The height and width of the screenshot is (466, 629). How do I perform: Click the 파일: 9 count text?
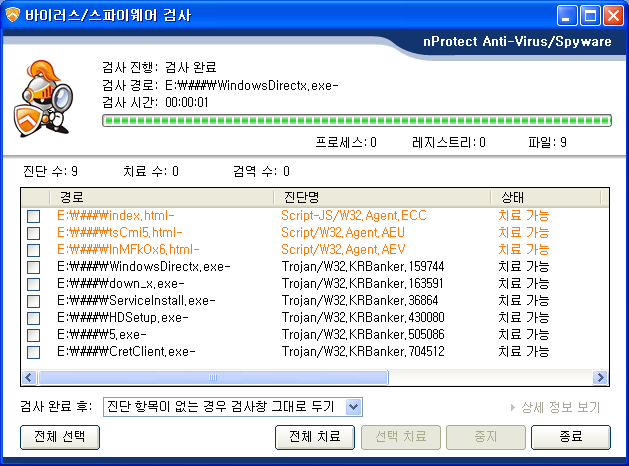point(548,142)
